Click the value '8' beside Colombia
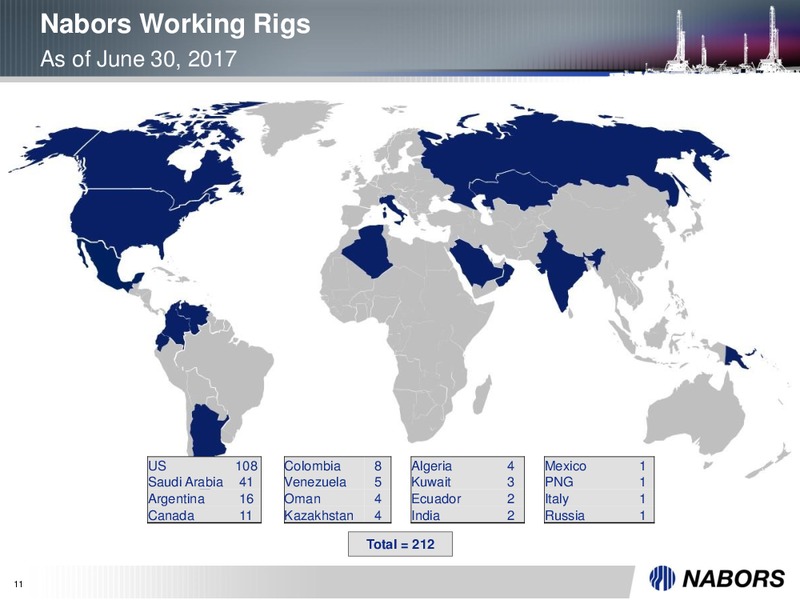Viewport: 800px width, 600px height. (x=378, y=466)
